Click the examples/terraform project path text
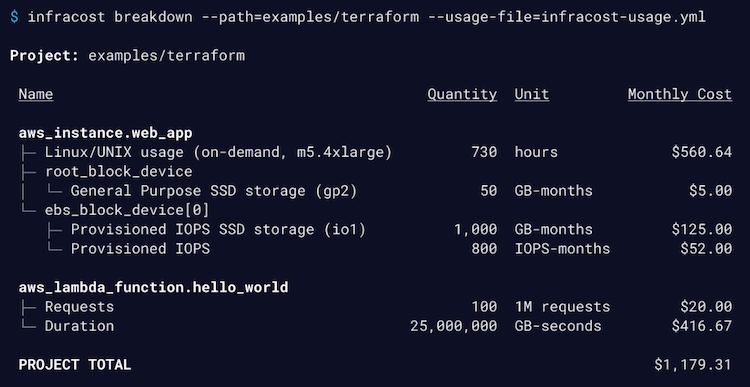This screenshot has width=750, height=387. click(166, 55)
